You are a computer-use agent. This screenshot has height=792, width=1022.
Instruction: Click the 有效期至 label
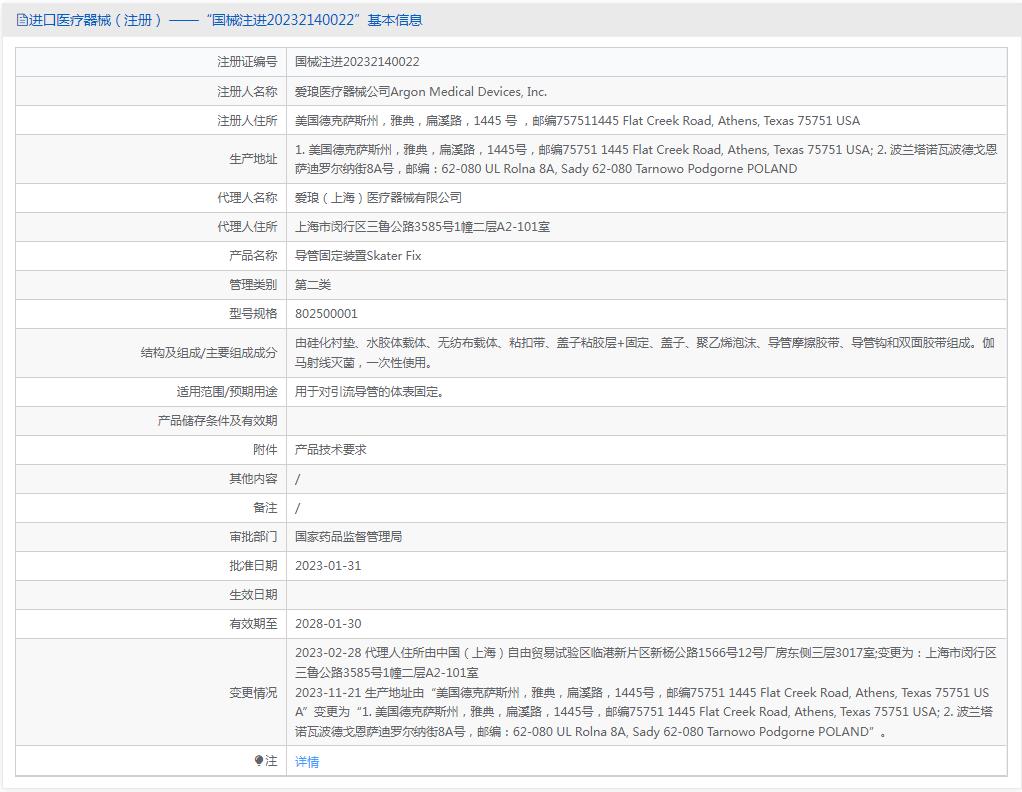coord(253,624)
